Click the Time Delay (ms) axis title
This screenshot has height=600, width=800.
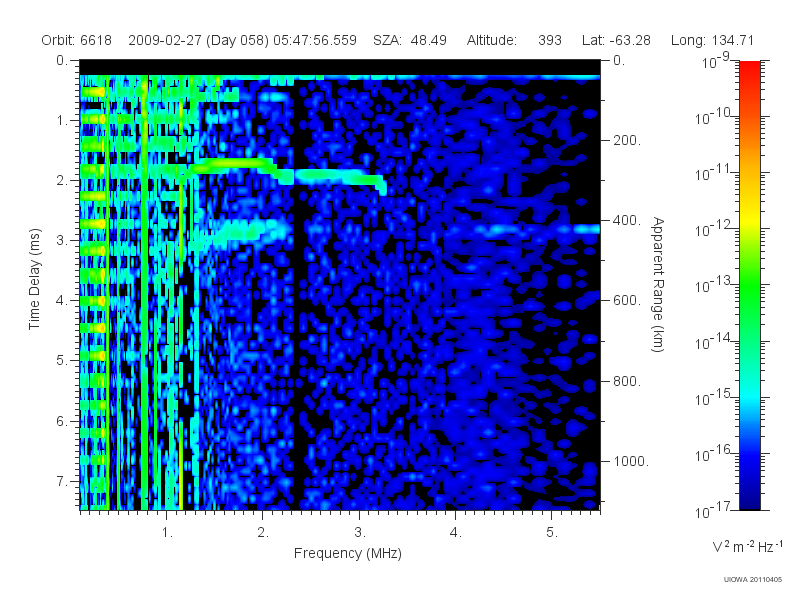point(34,279)
